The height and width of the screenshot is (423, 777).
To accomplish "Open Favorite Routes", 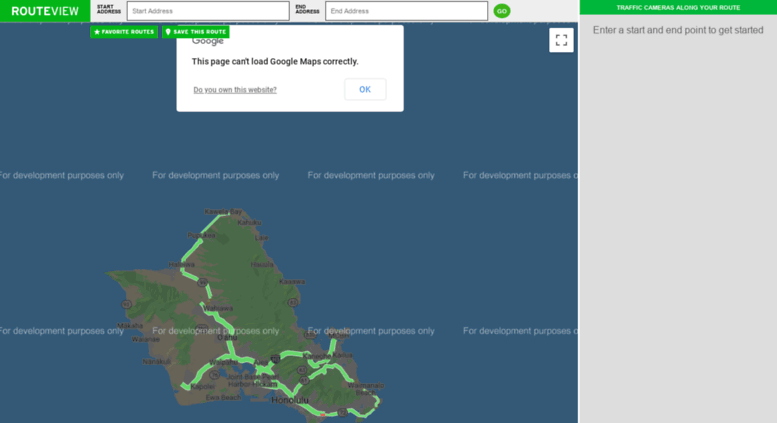I will pyautogui.click(x=124, y=32).
